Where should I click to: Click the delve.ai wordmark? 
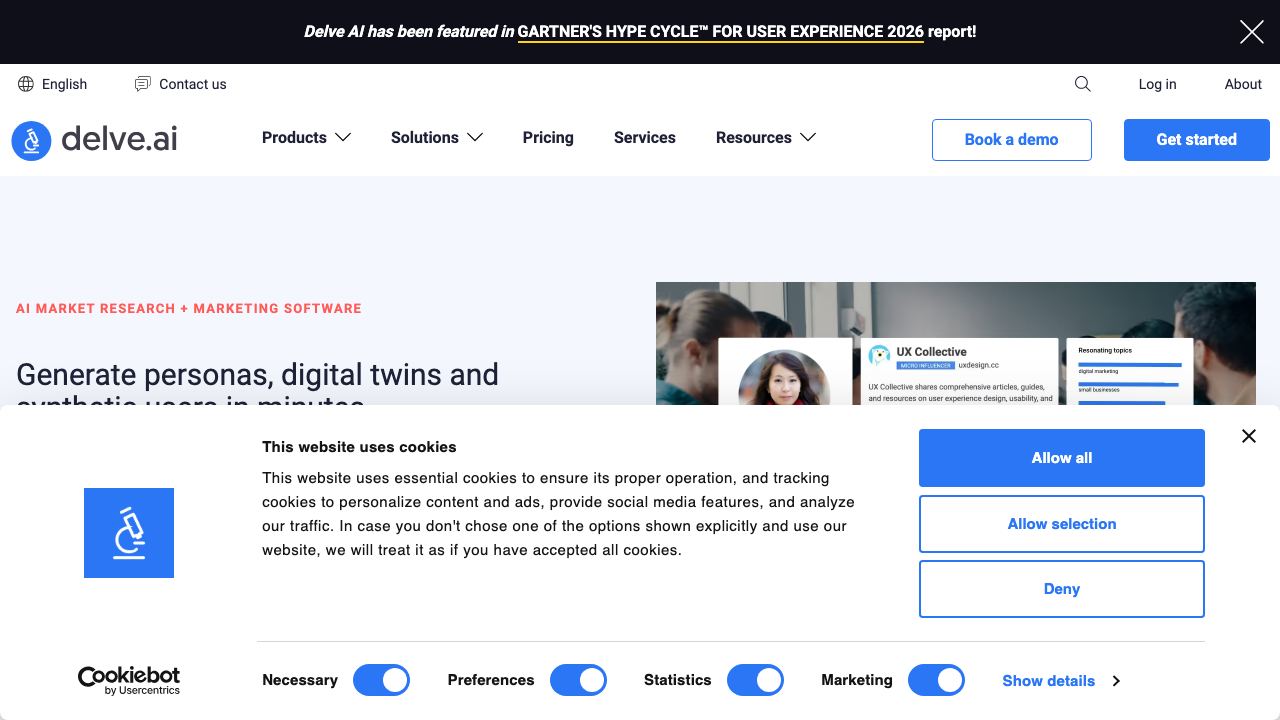[x=119, y=139]
